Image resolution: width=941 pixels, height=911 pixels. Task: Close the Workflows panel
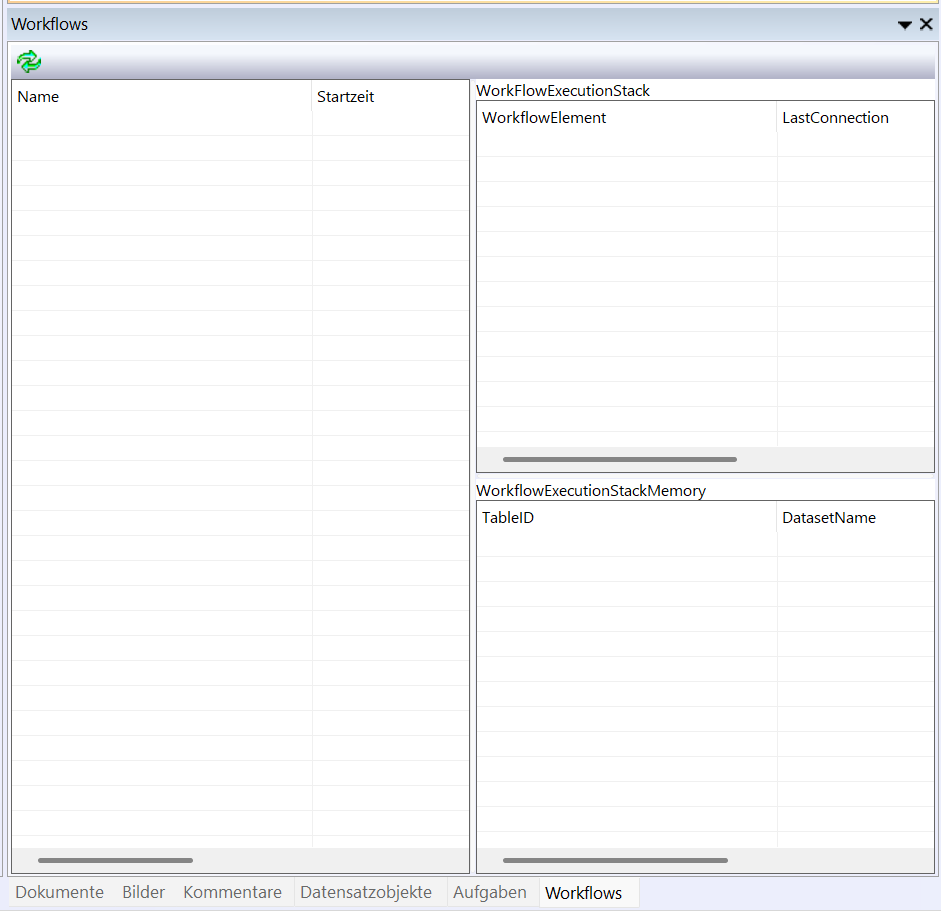[926, 24]
